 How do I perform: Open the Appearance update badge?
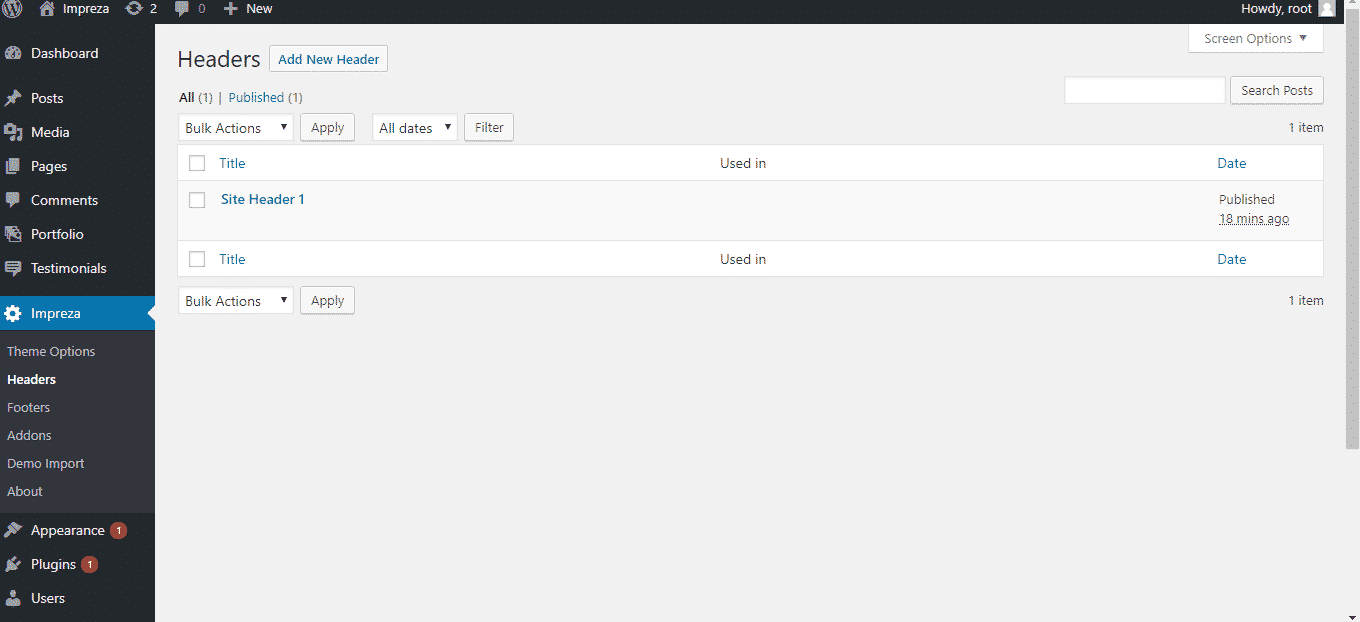pos(118,530)
